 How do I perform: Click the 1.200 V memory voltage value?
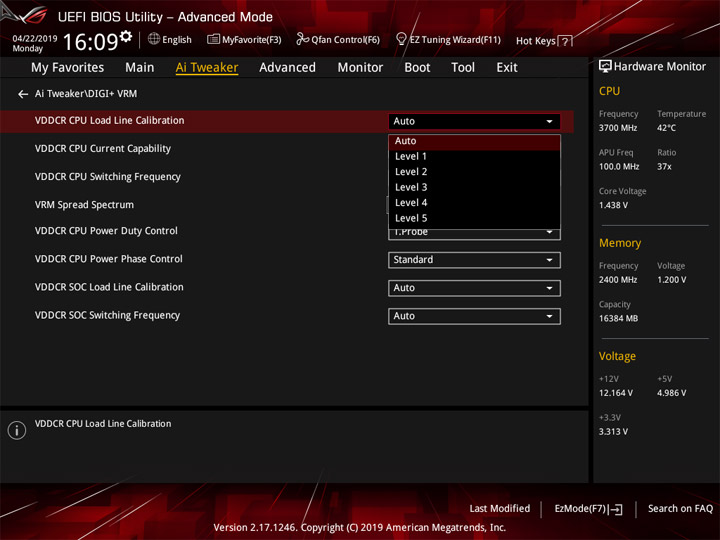pyautogui.click(x=672, y=280)
